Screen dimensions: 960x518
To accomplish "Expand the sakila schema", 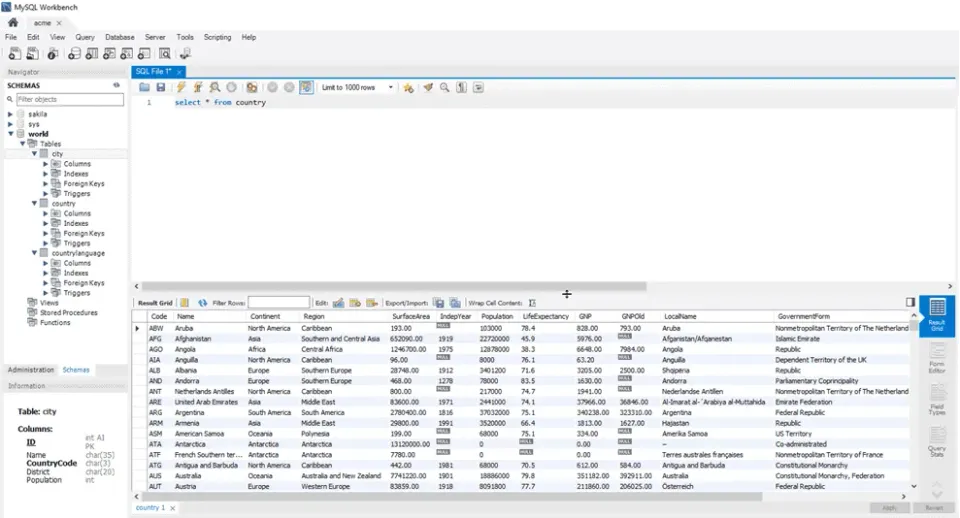I will (10, 114).
